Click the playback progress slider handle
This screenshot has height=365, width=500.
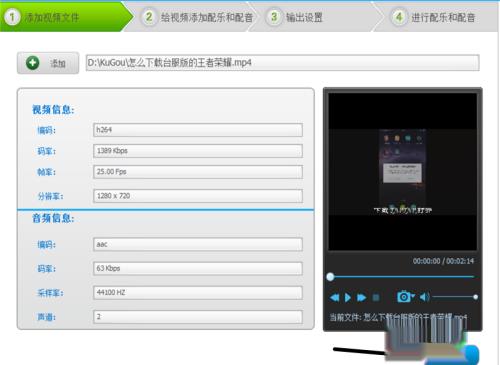pyautogui.click(x=330, y=277)
